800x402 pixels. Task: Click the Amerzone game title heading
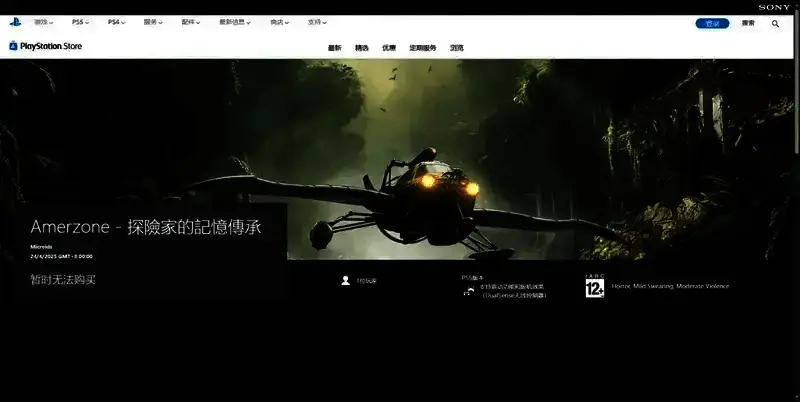146,227
